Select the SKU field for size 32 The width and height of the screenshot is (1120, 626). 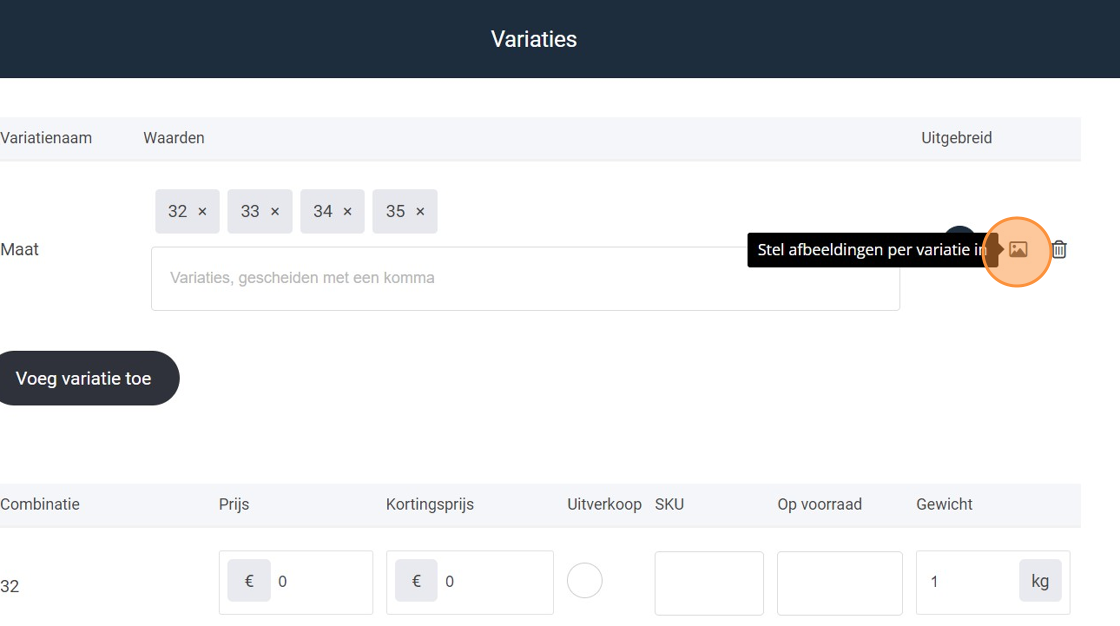pos(708,582)
